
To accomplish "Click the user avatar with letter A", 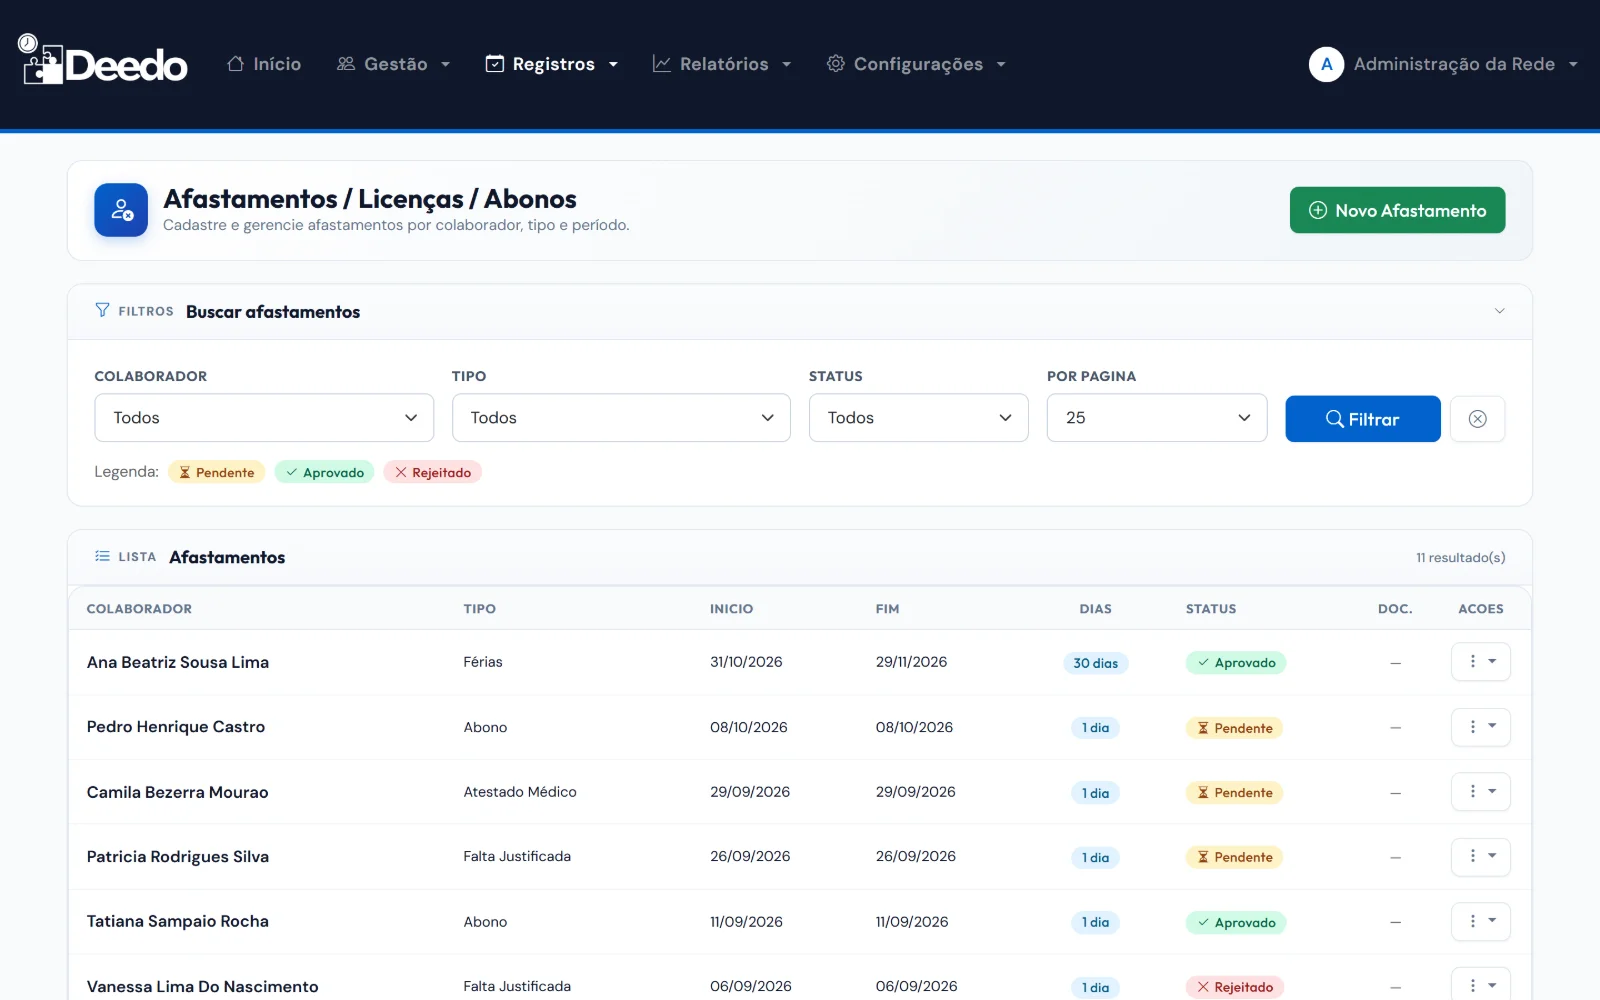I will point(1326,64).
